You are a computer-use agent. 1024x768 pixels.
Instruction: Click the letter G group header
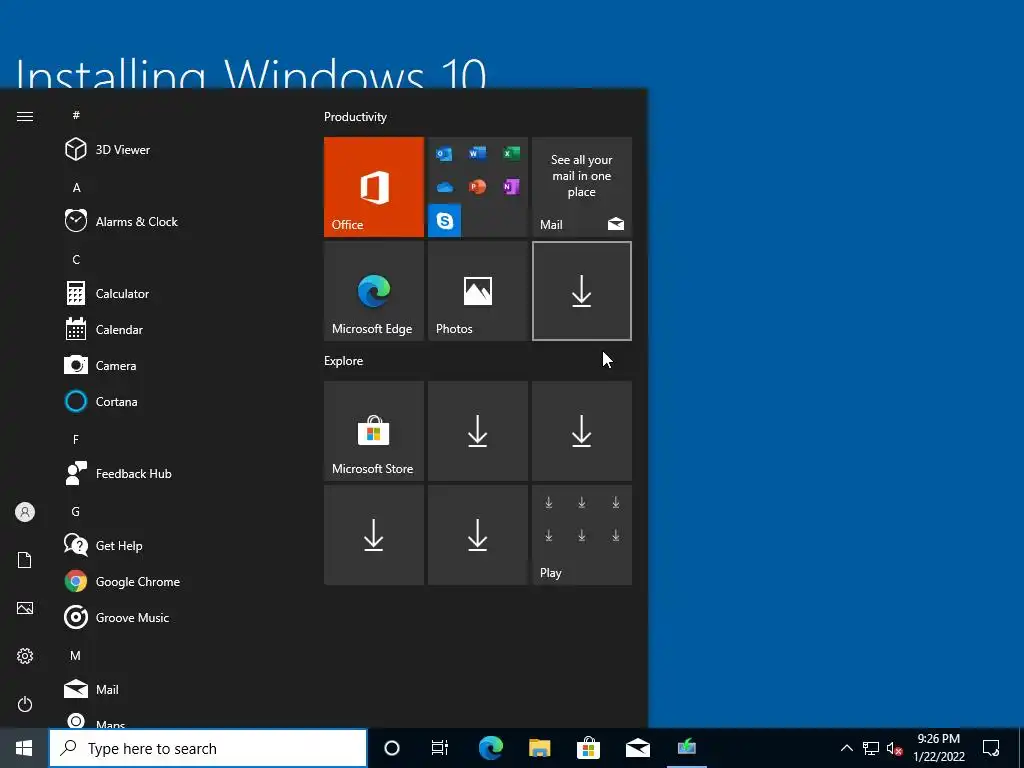(x=76, y=511)
